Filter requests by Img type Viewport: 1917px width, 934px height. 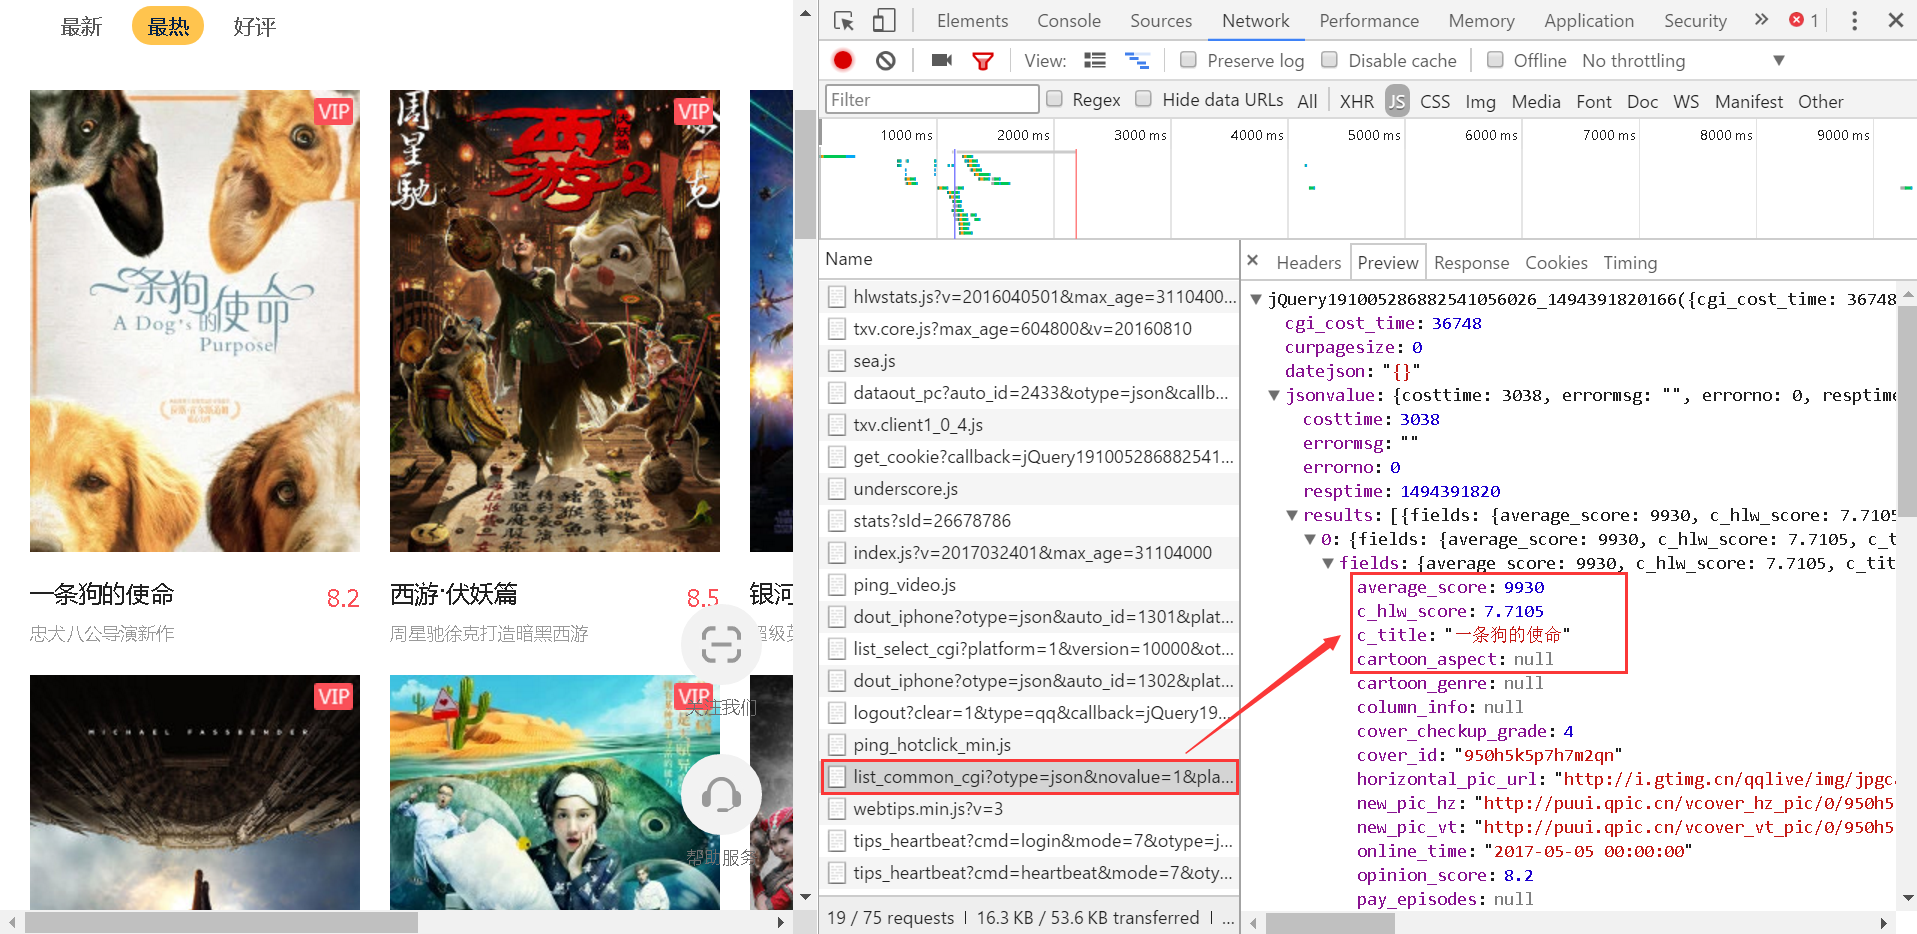1480,101
